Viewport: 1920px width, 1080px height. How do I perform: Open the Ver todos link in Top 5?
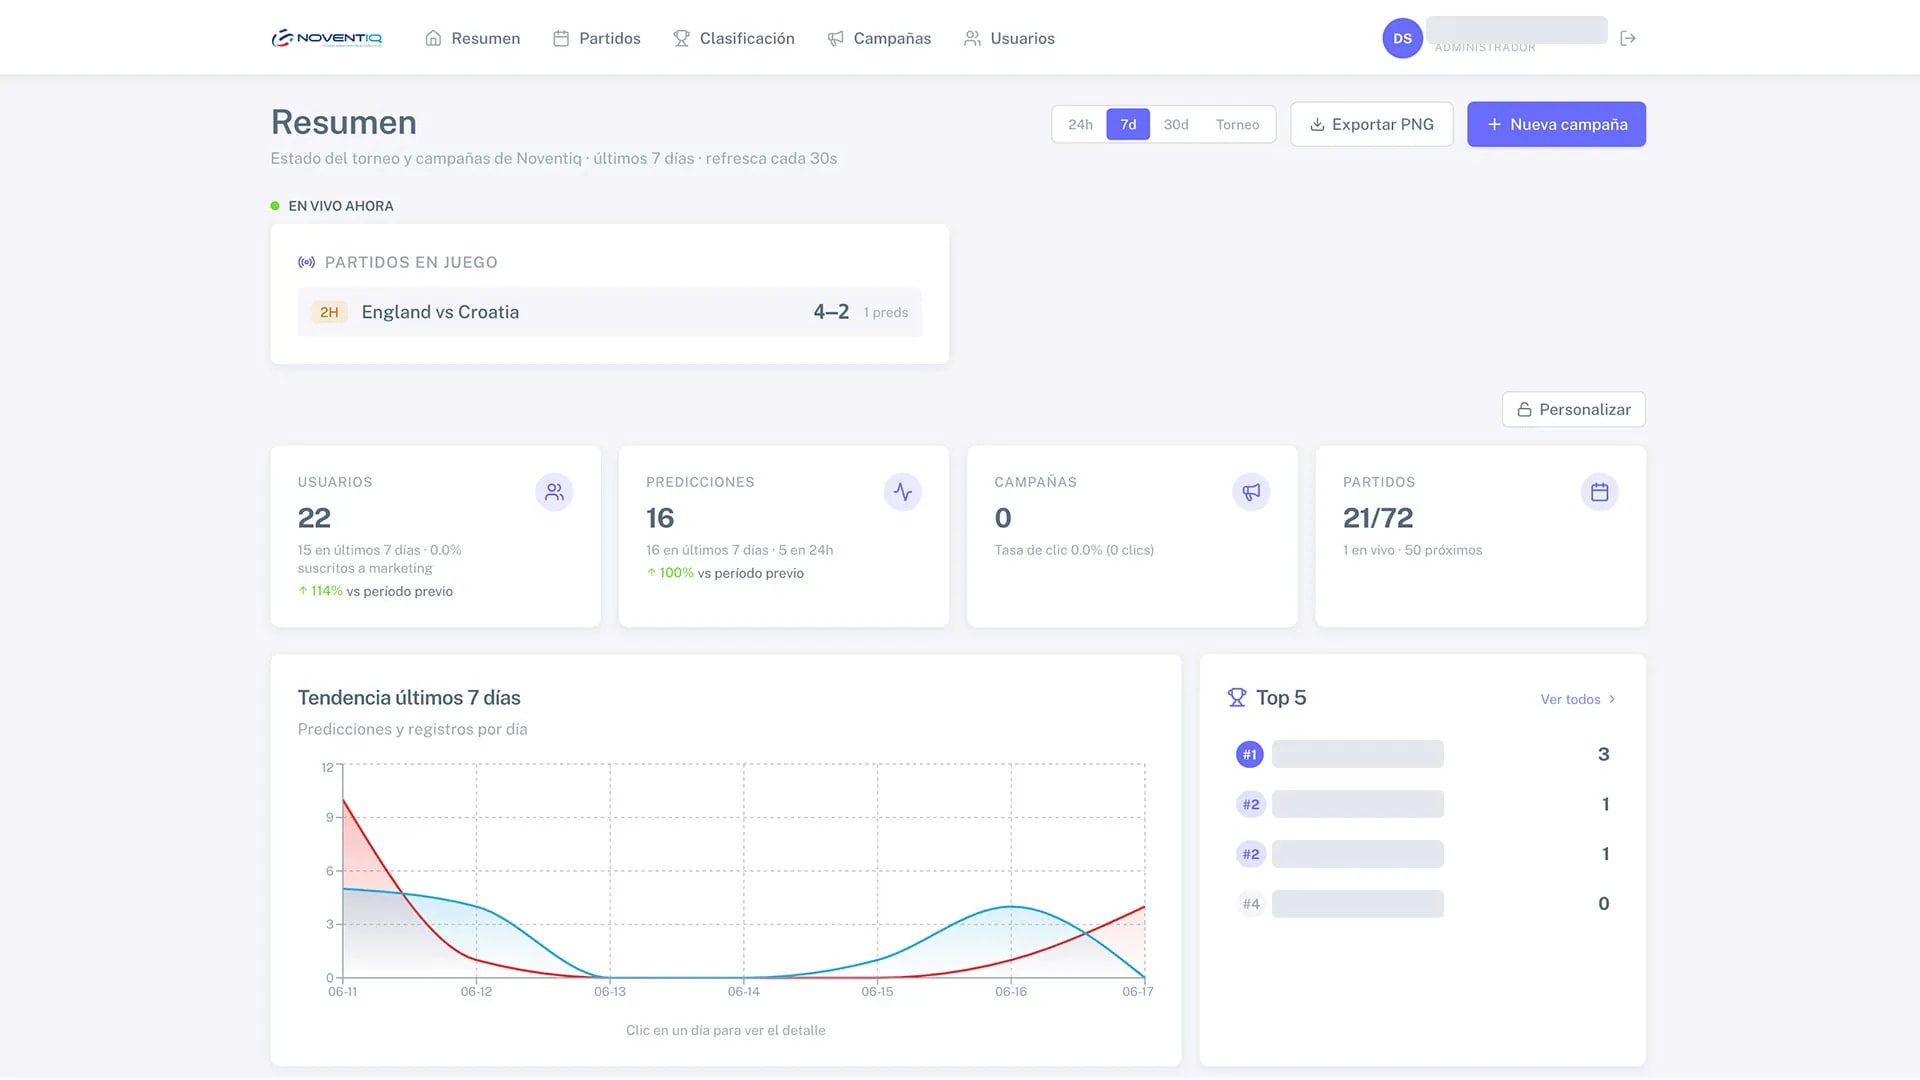pos(1578,700)
